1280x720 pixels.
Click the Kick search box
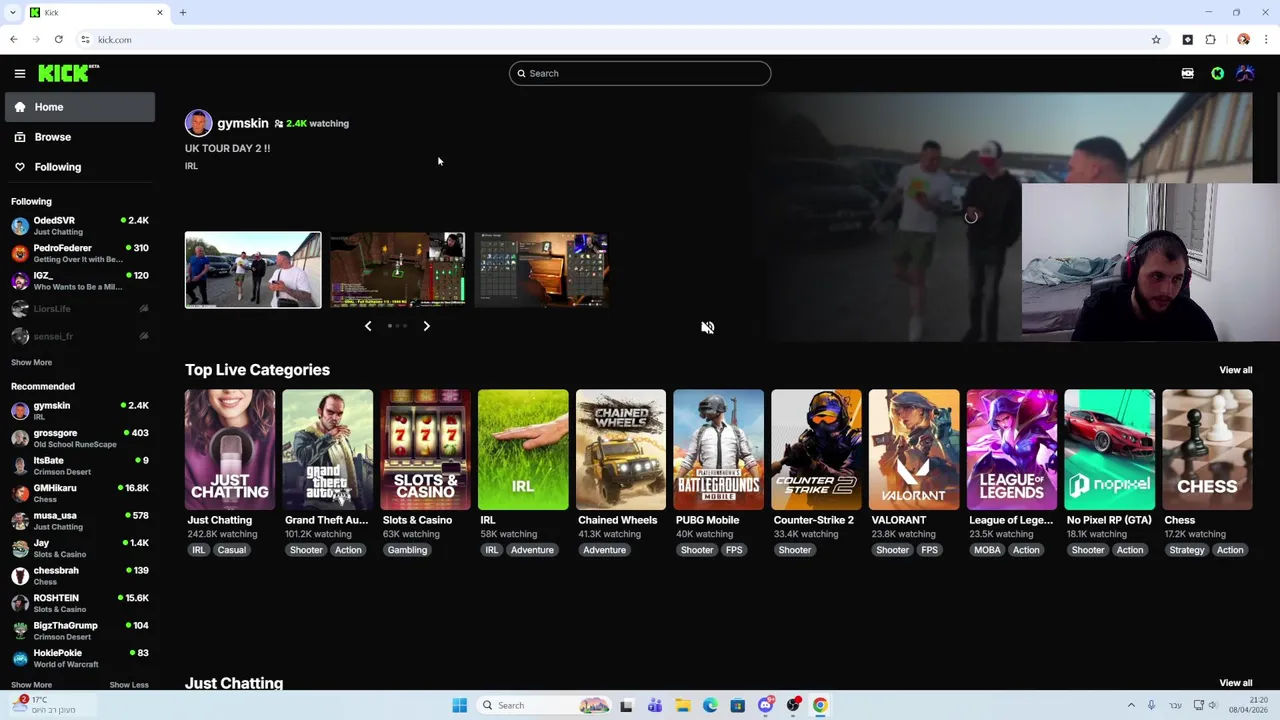(x=640, y=73)
